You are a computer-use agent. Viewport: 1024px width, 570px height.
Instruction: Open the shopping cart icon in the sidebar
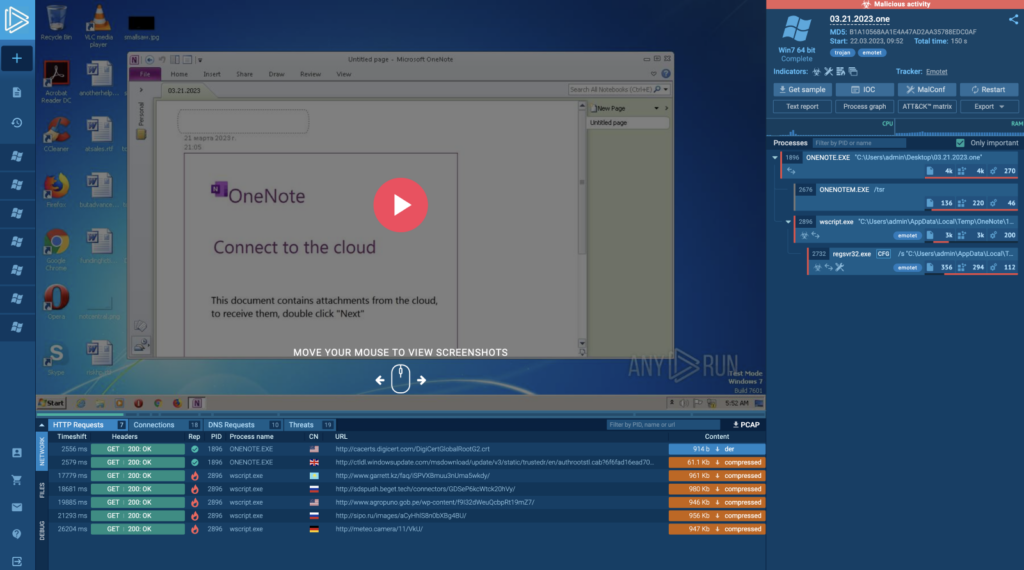coord(17,480)
